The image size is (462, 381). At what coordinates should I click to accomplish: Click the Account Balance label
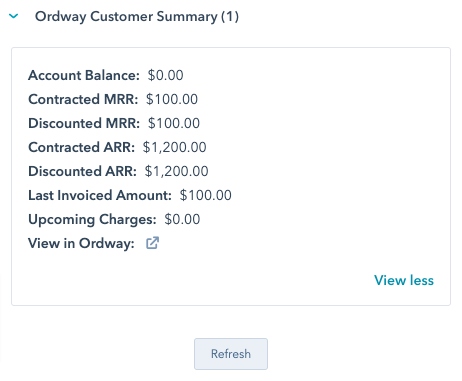click(84, 75)
